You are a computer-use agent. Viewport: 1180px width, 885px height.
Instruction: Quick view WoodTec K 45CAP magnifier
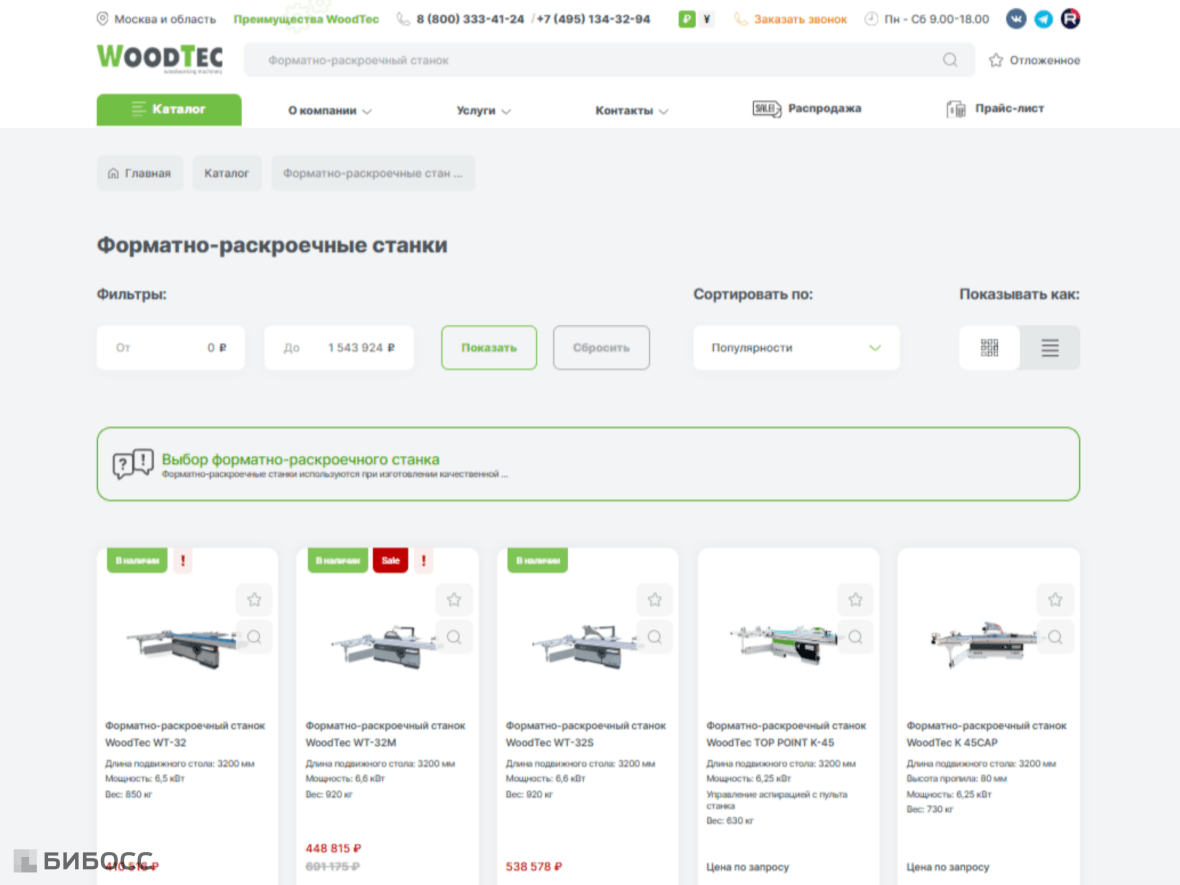pyautogui.click(x=1055, y=637)
